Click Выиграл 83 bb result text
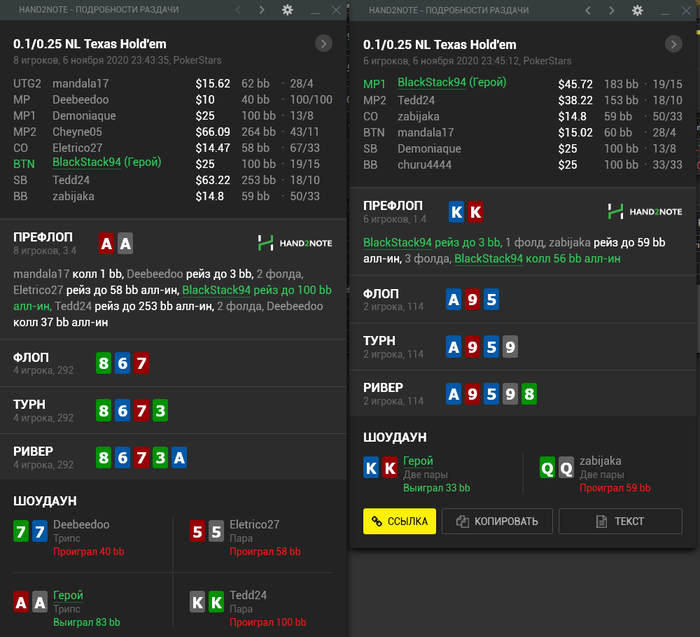 (x=87, y=622)
